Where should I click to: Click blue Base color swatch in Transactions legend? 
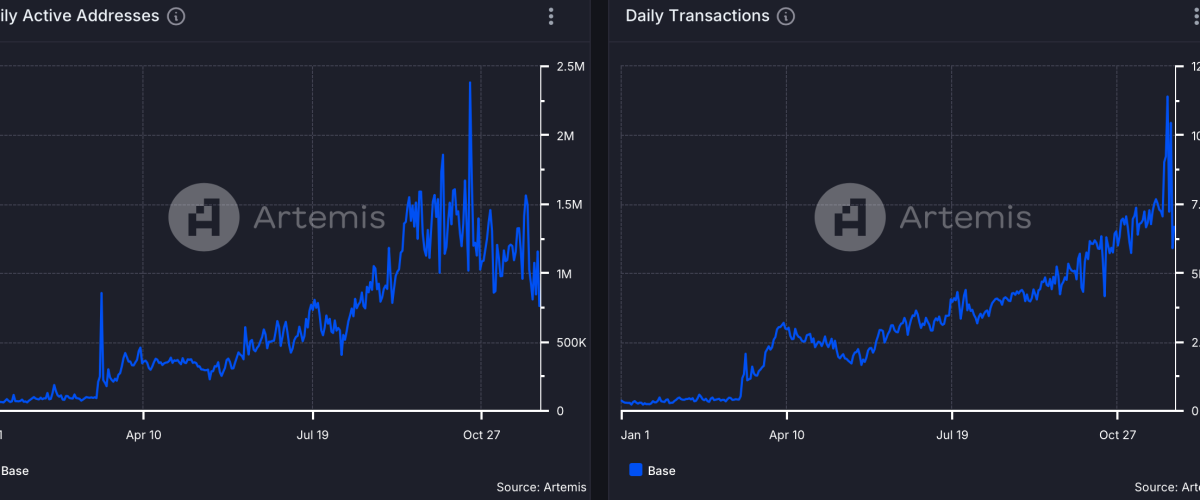pos(635,470)
